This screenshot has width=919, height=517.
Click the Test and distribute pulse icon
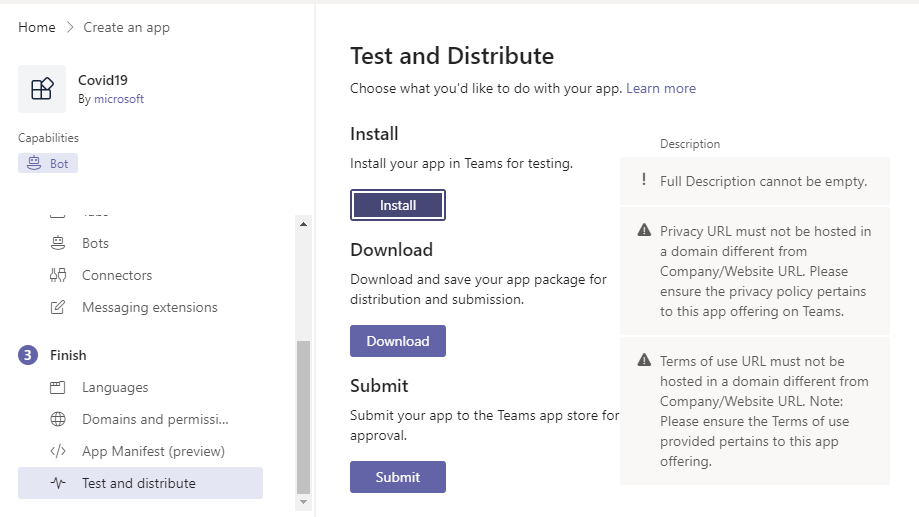pos(58,483)
